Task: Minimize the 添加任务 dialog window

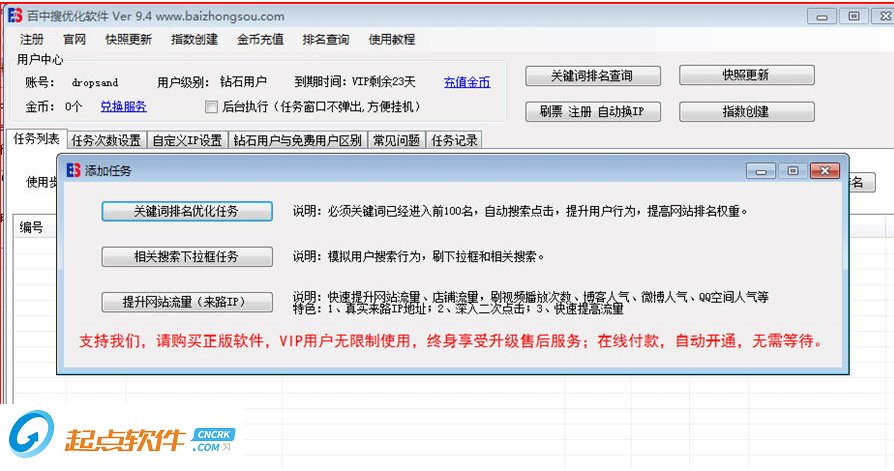Action: click(x=764, y=171)
